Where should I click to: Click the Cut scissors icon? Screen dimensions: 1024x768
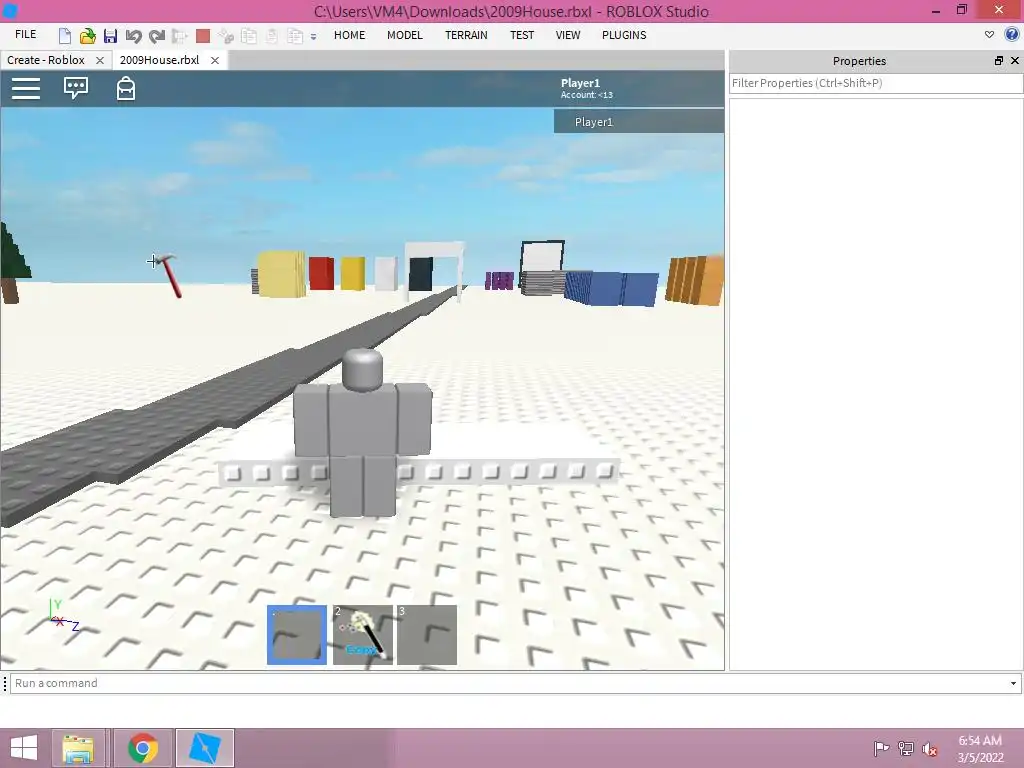tap(226, 36)
